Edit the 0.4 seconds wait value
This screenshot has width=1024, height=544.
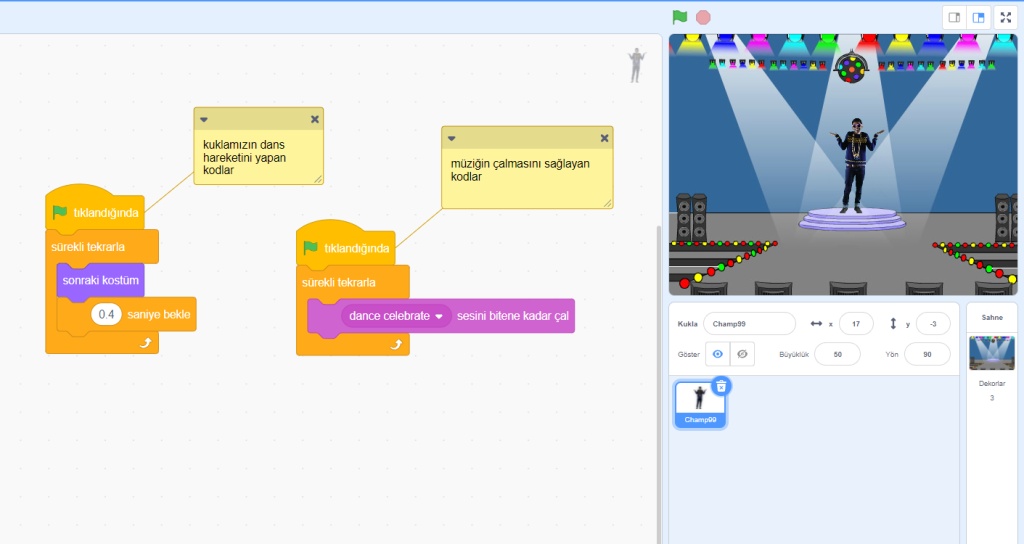(106, 314)
